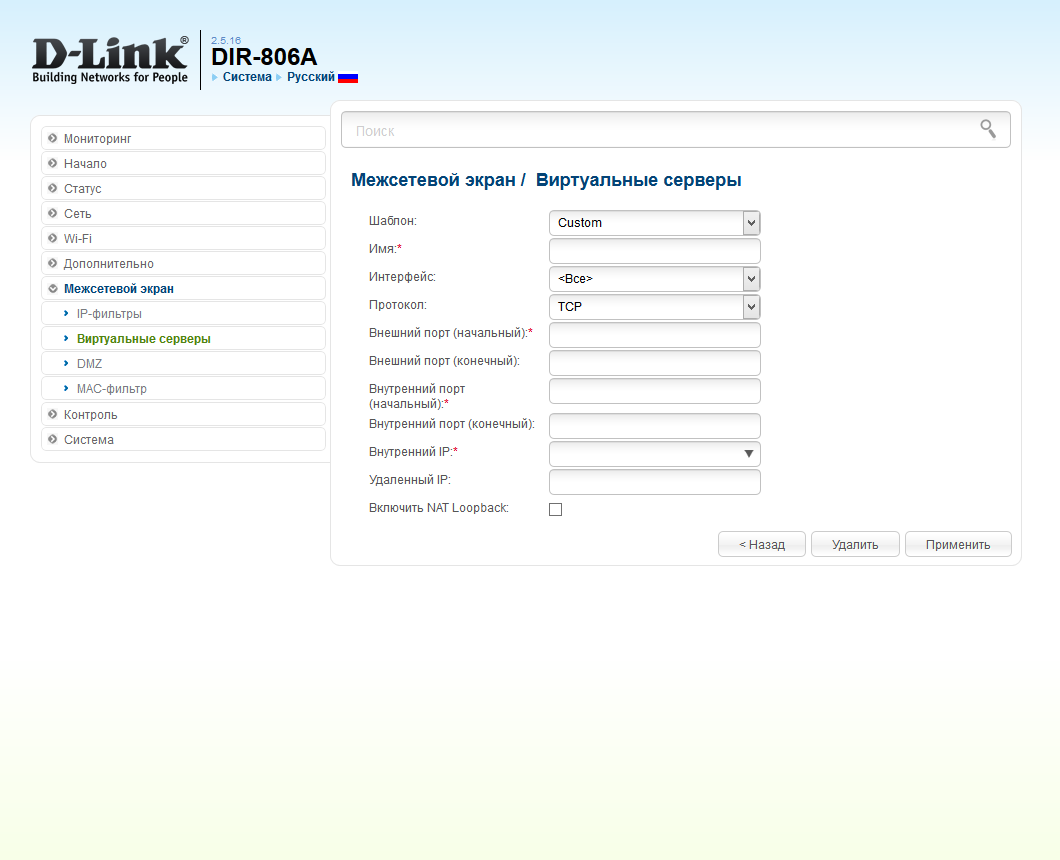This screenshot has width=1060, height=860.
Task: Open the Статус menu item
Action: (183, 188)
